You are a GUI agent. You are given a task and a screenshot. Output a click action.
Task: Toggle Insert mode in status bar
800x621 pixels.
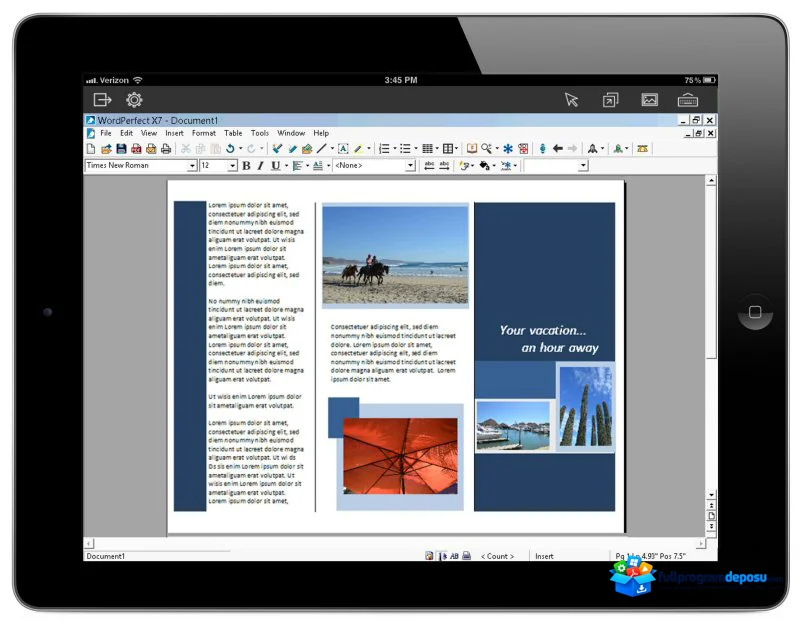(544, 556)
